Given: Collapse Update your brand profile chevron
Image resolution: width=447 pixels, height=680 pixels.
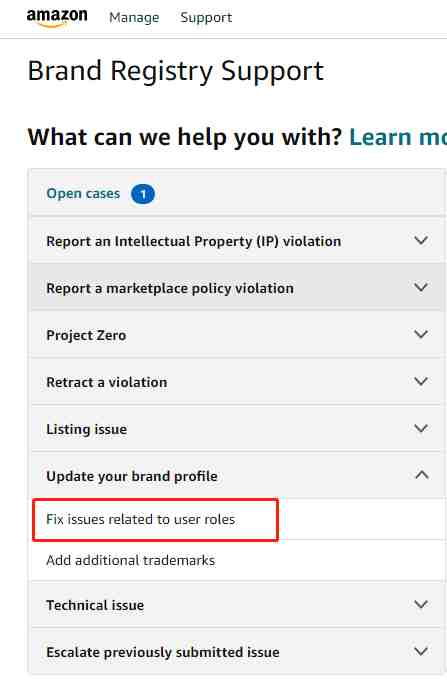Looking at the screenshot, I should [x=421, y=475].
